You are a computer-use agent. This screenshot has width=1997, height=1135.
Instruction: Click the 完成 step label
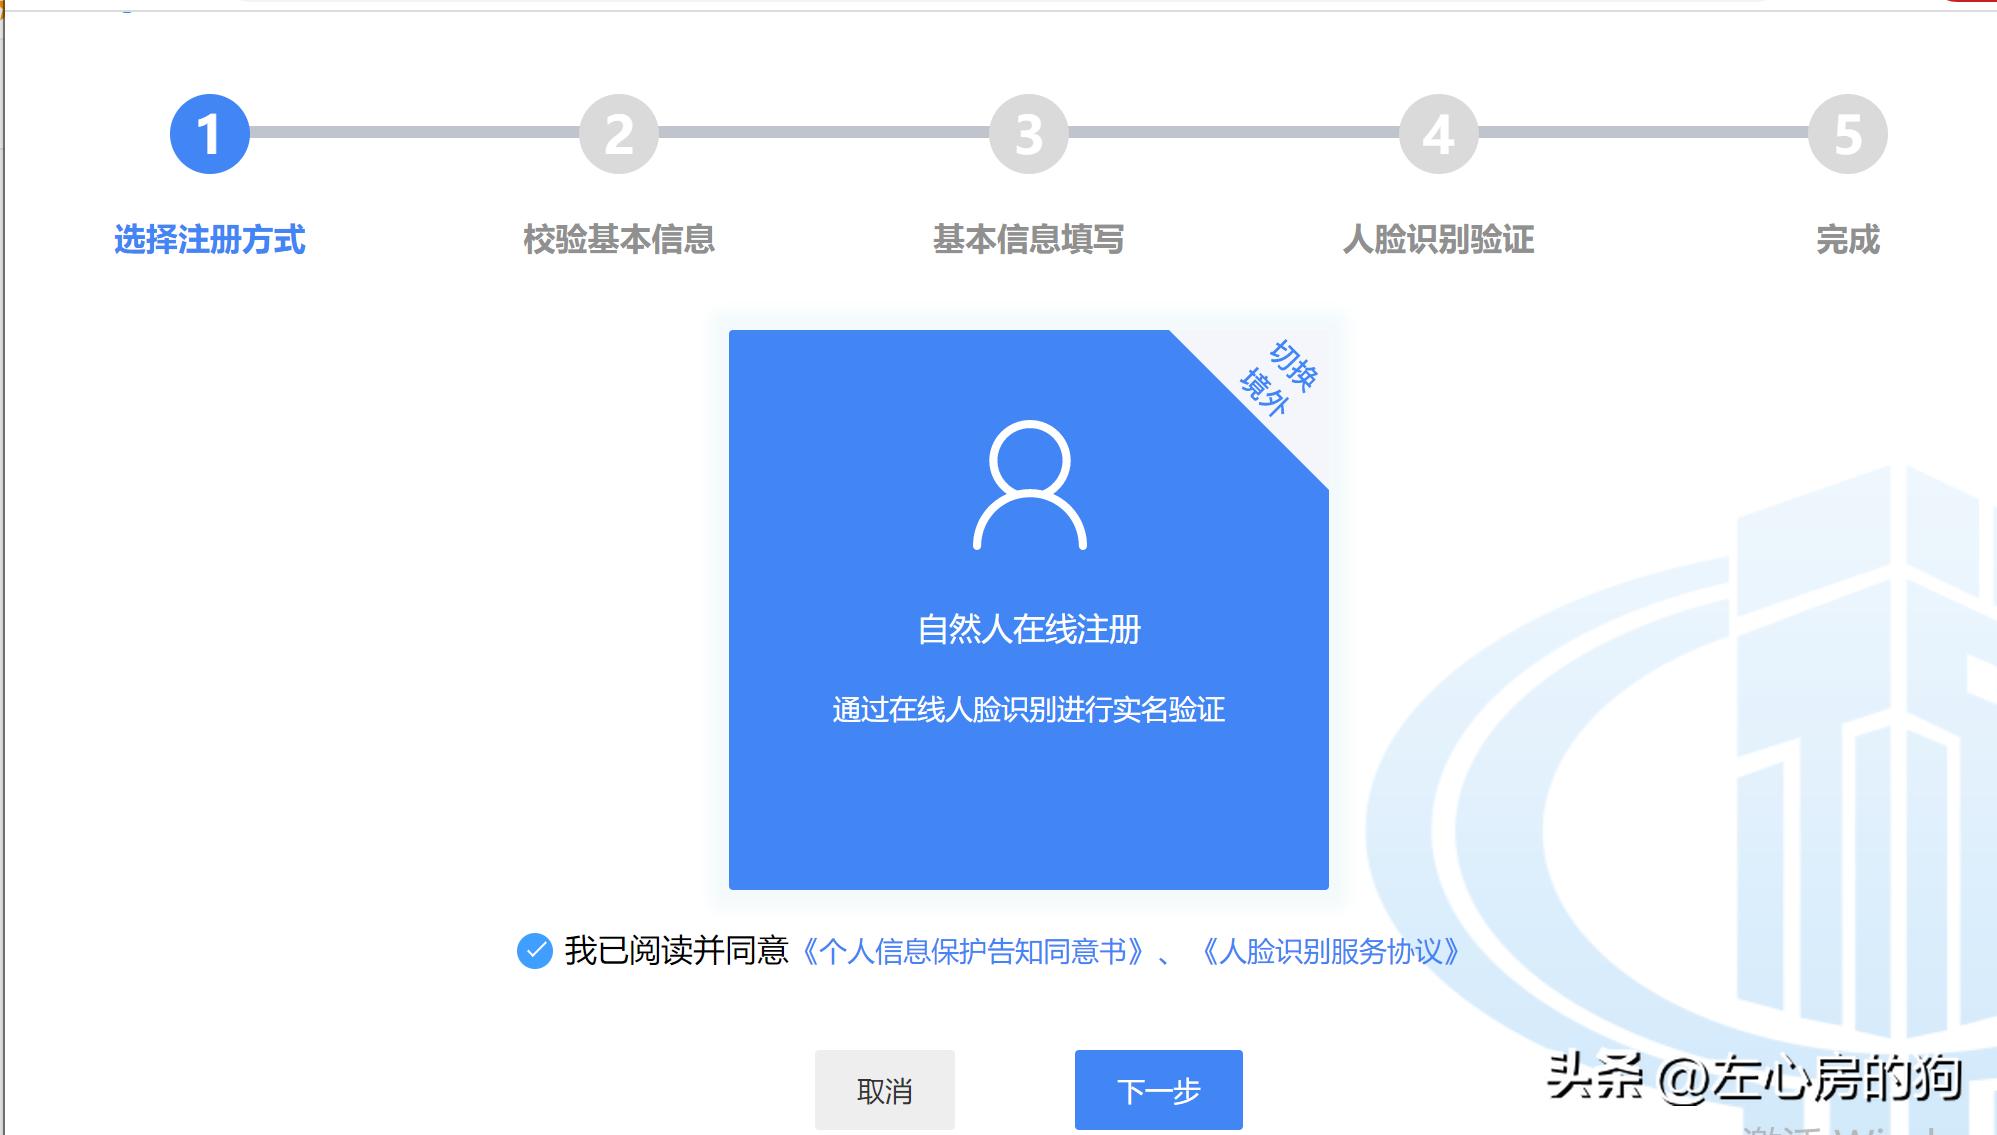point(1851,240)
